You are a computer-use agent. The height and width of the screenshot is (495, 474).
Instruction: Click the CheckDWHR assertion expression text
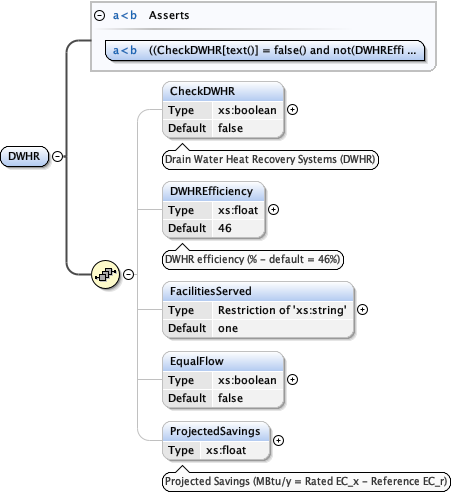coord(282,50)
